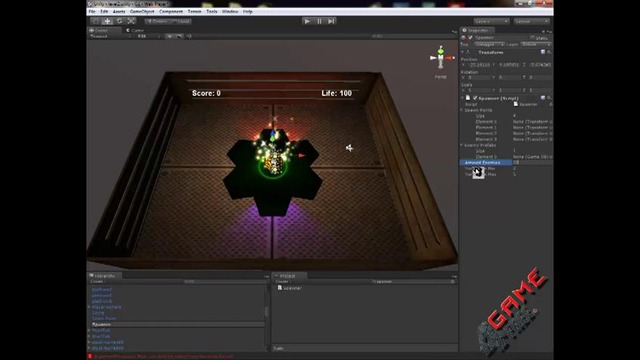Click the Pause button
The image size is (640, 360).
(319, 21)
